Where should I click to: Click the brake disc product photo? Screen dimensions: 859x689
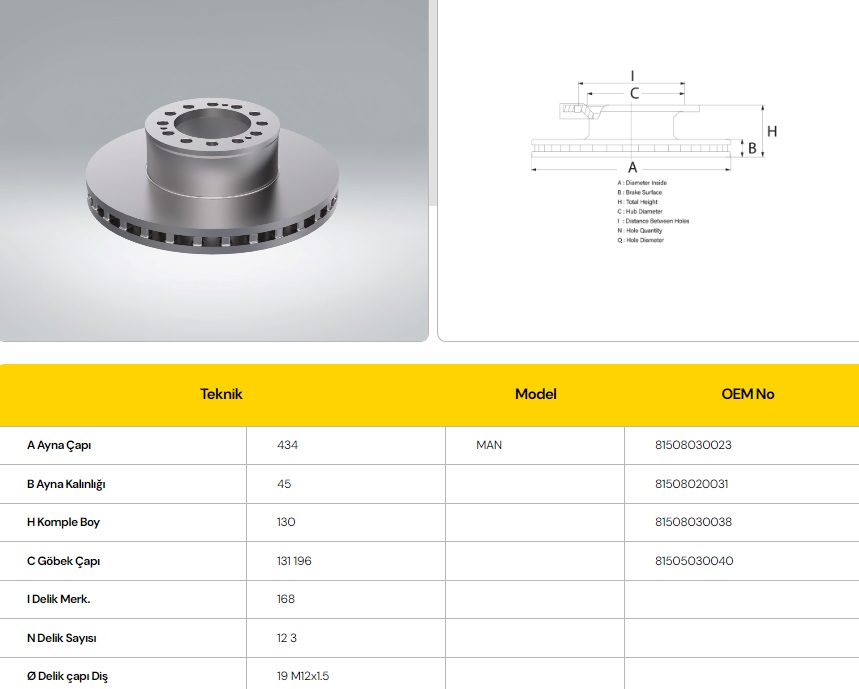214,170
